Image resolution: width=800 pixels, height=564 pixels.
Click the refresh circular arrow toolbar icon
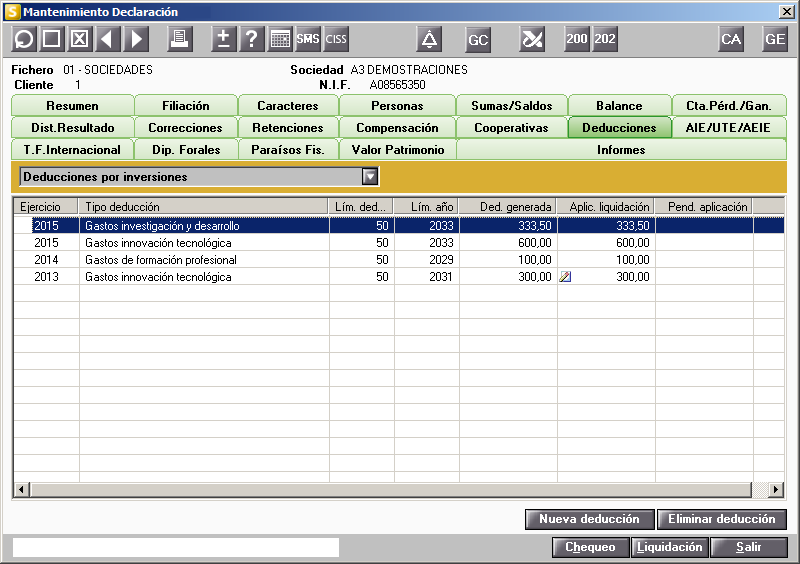23,39
